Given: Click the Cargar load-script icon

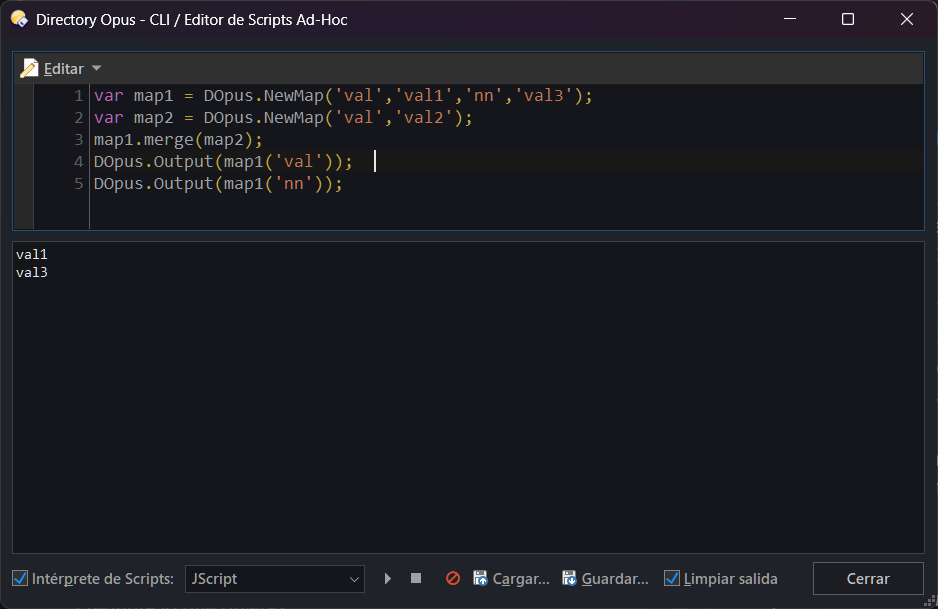Looking at the screenshot, I should click(x=480, y=578).
